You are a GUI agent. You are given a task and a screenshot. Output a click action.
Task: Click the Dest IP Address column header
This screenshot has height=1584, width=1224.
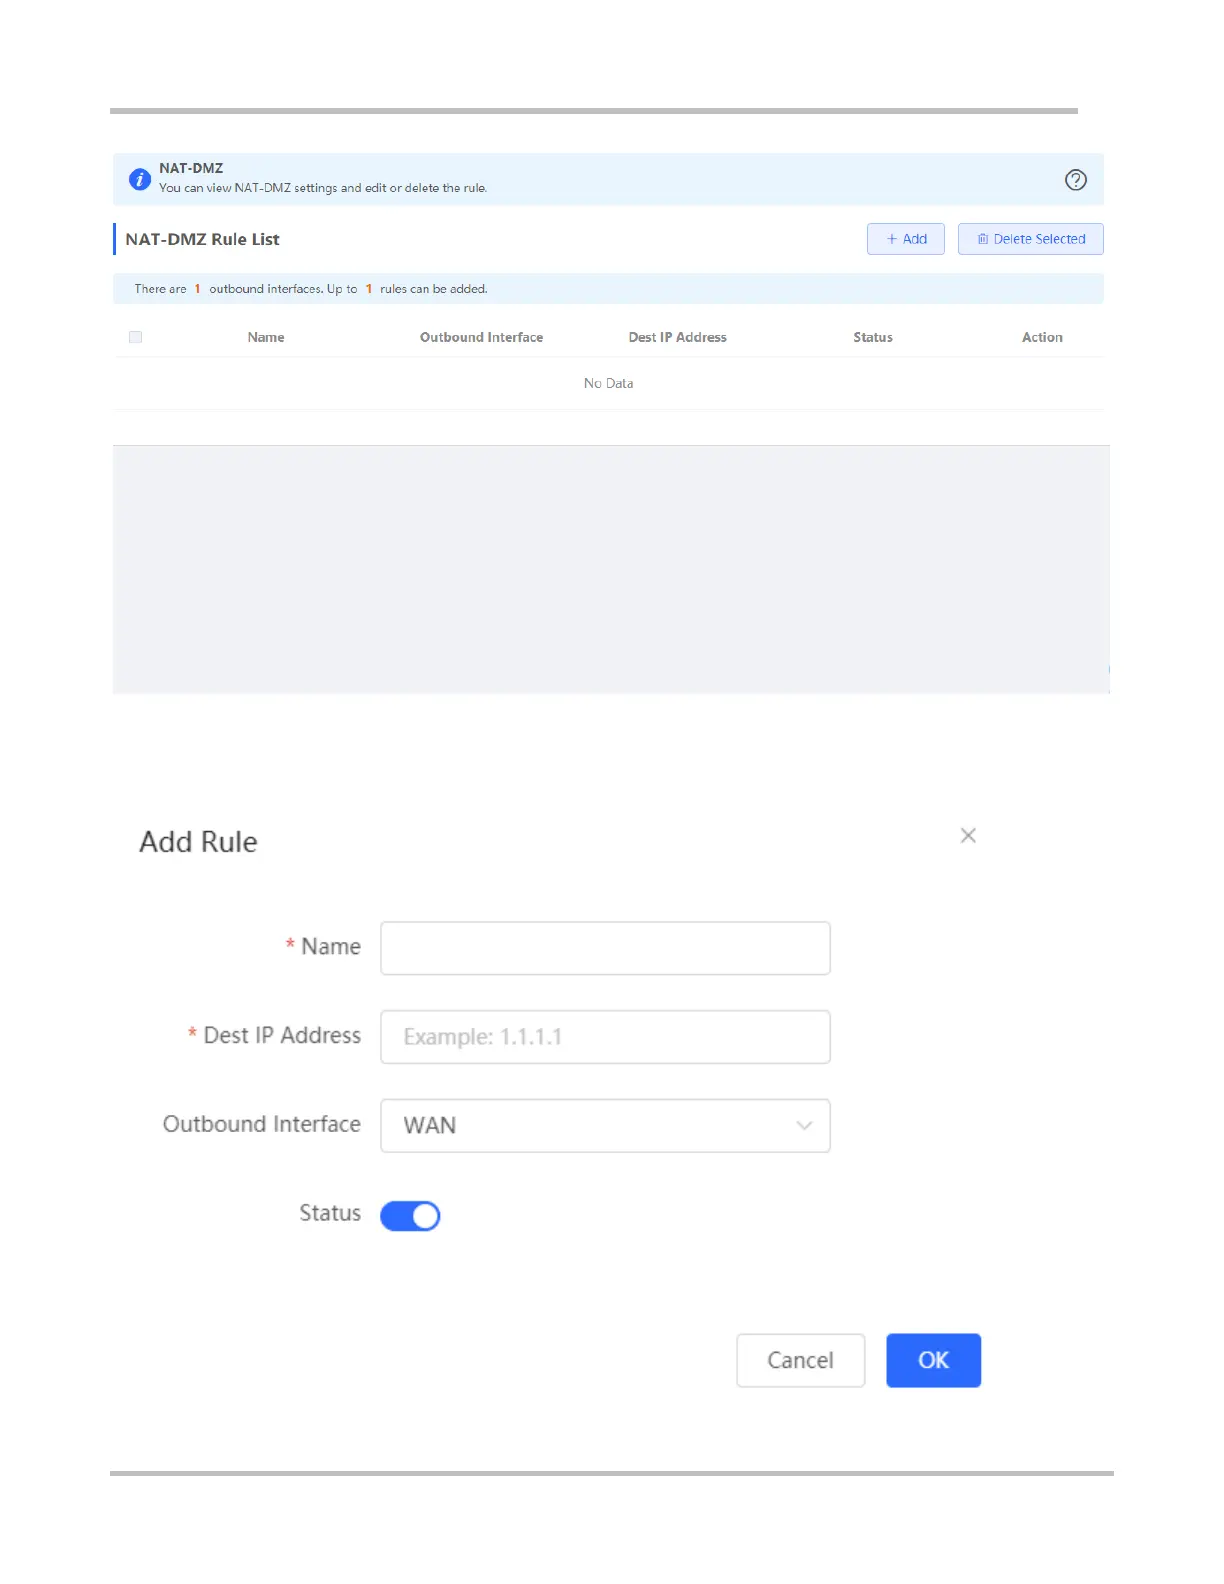pyautogui.click(x=677, y=337)
